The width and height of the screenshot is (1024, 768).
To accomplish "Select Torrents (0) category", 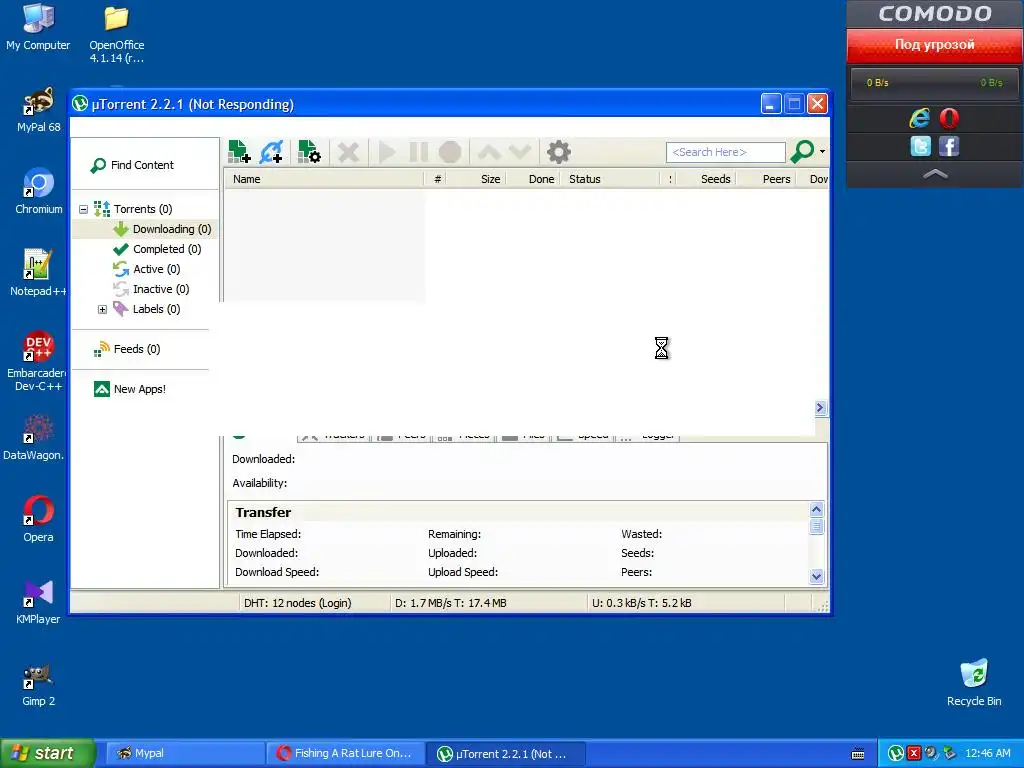I will (x=134, y=209).
